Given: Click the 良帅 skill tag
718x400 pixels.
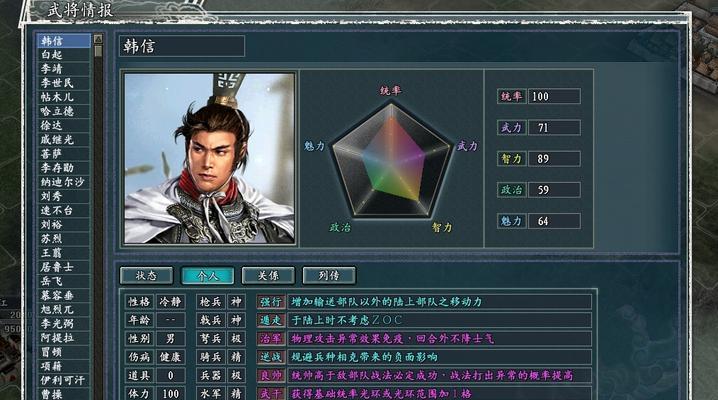Looking at the screenshot, I should [271, 375].
